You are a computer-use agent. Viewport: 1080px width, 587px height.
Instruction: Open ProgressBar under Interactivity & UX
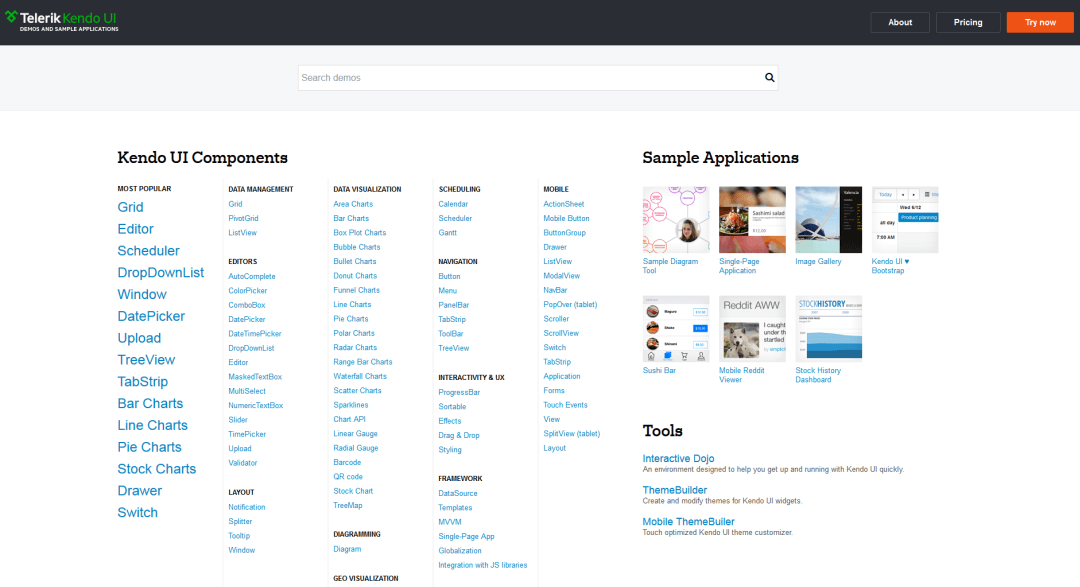[459, 393]
